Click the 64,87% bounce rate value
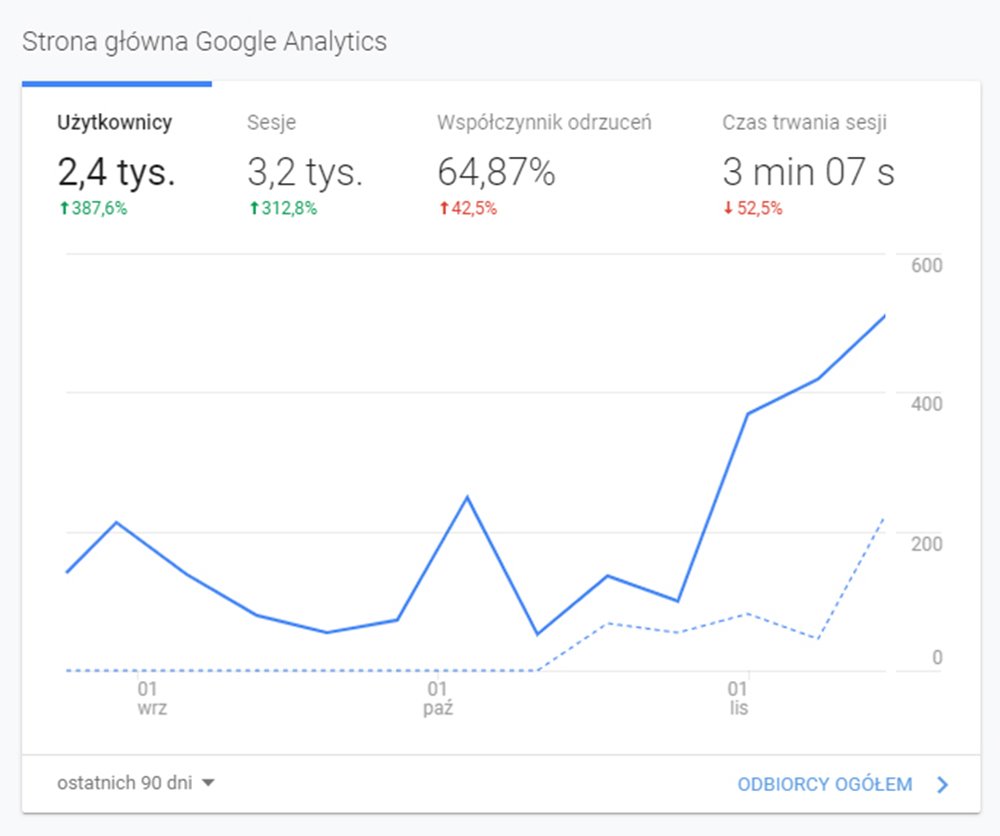Screen dimensions: 1000x836 (x=496, y=173)
